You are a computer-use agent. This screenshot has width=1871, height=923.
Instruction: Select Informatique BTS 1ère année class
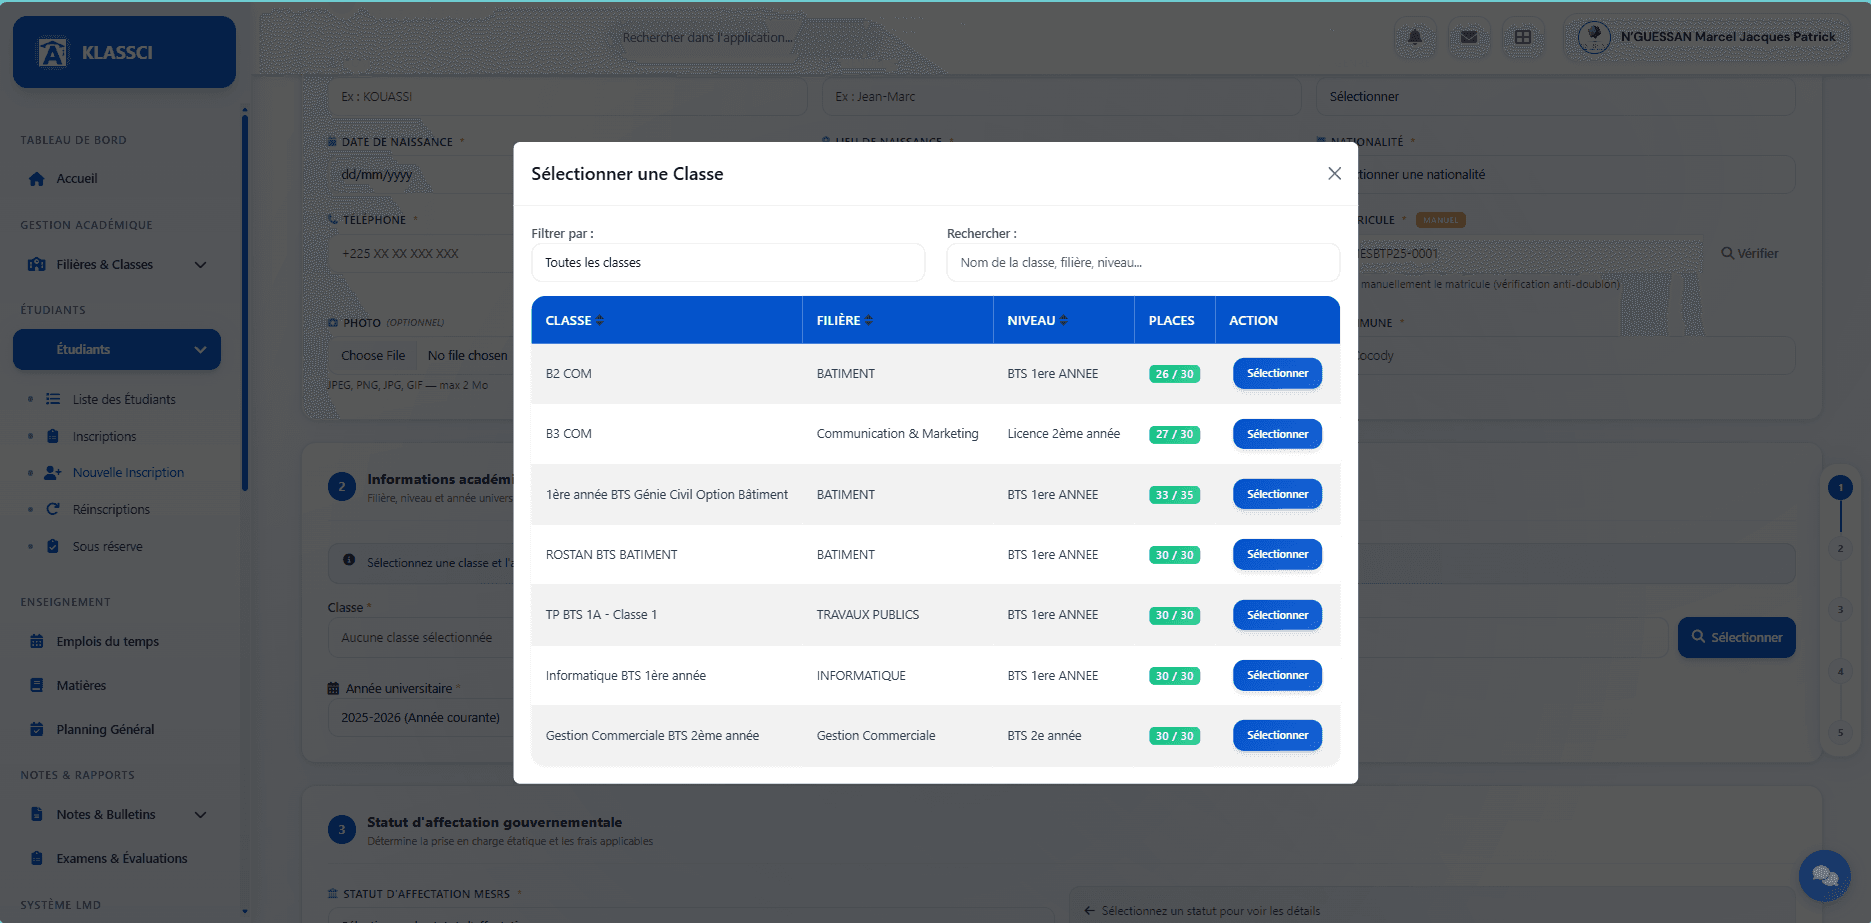pyautogui.click(x=1277, y=675)
